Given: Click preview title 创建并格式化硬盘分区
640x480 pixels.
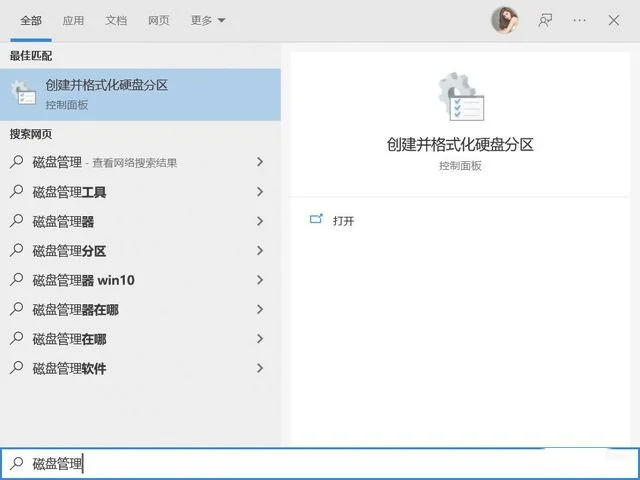Looking at the screenshot, I should pos(460,145).
